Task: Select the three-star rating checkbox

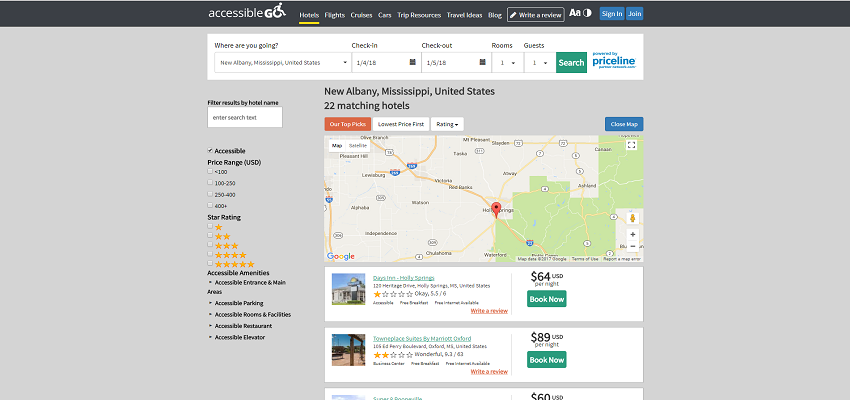Action: pyautogui.click(x=210, y=244)
